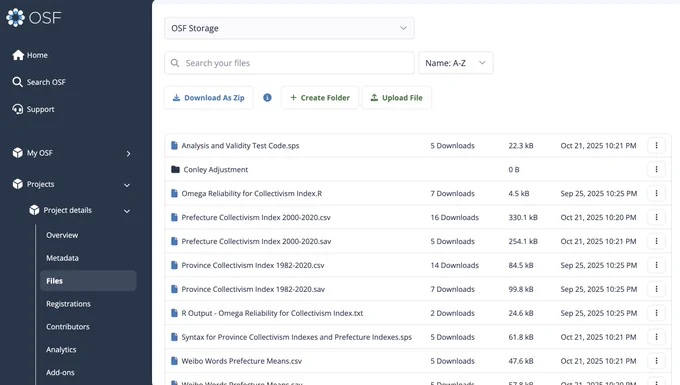Click the Support headset icon
Screen dimensions: 680x385
(x=18, y=109)
